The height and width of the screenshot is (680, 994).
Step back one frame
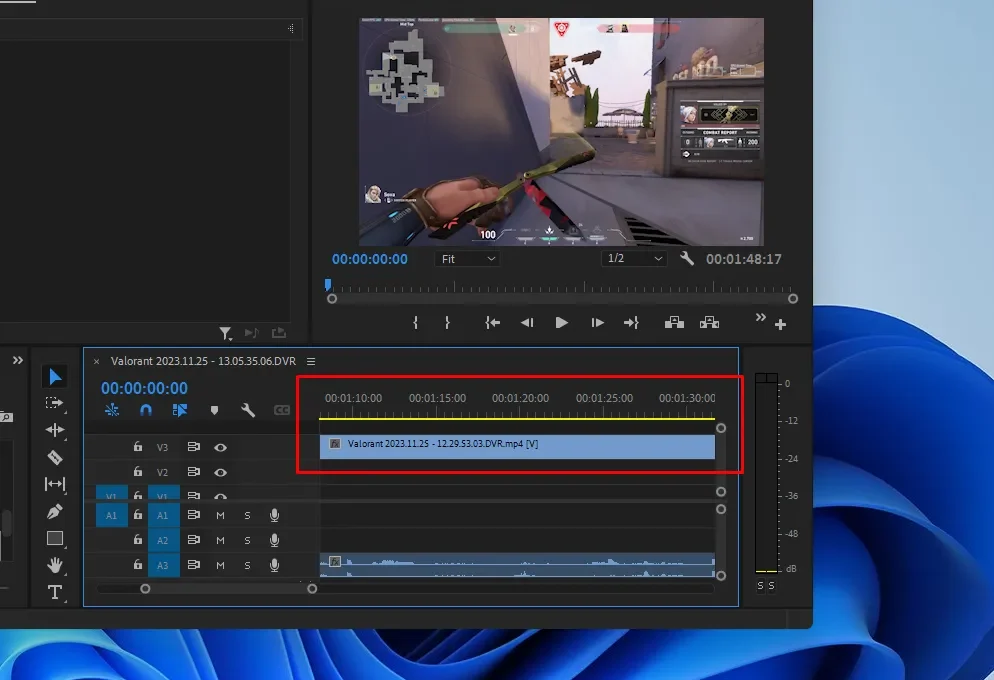526,323
